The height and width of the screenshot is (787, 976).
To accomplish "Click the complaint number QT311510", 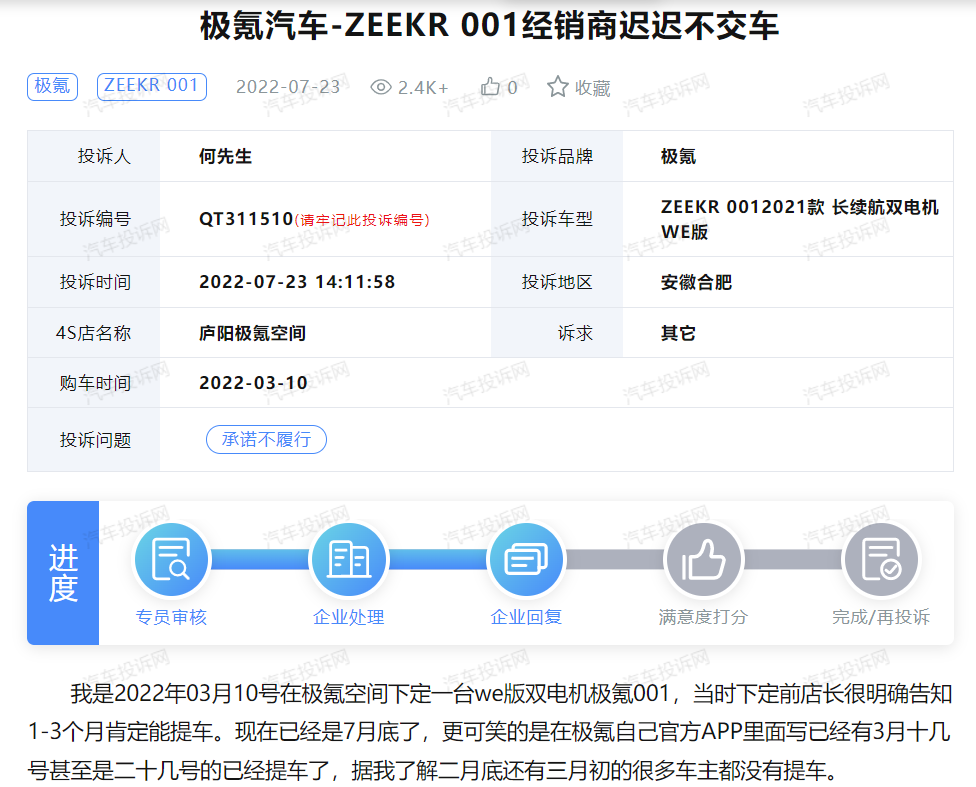I will (246, 219).
